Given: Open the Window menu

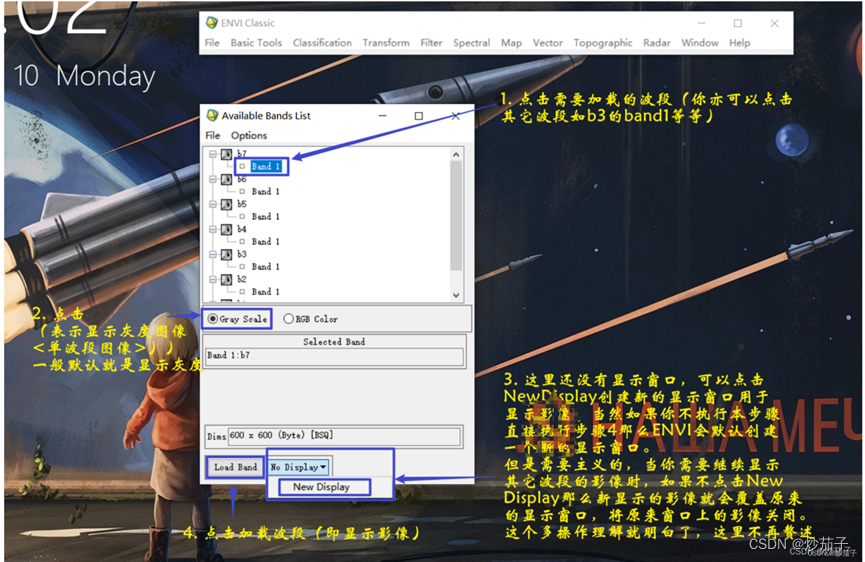Looking at the screenshot, I should point(700,42).
